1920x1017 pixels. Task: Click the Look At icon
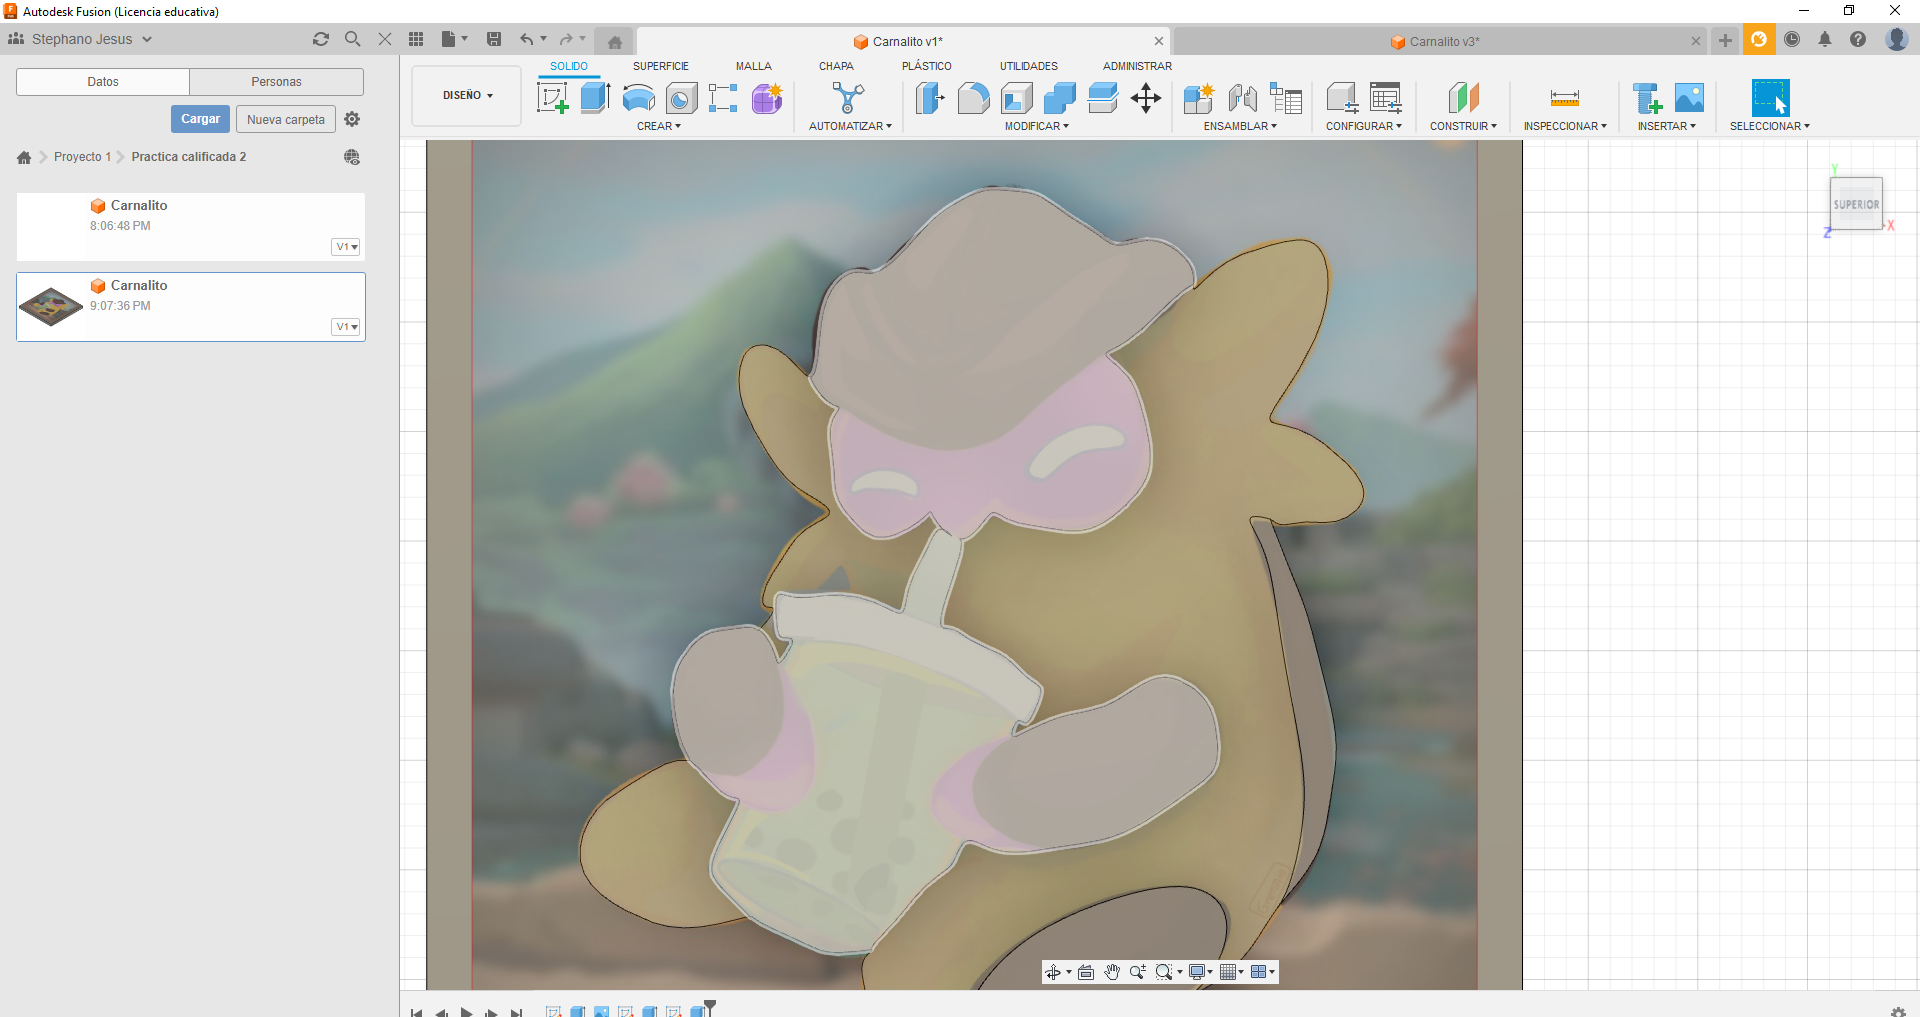pos(1086,972)
